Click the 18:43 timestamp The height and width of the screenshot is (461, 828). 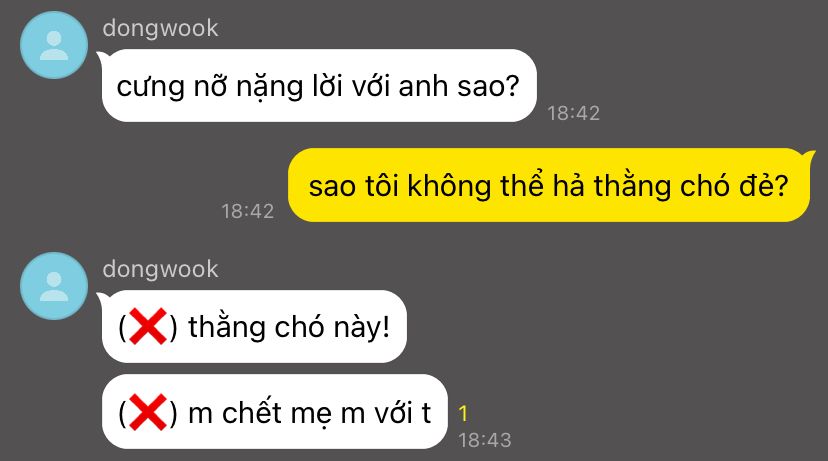(485, 440)
